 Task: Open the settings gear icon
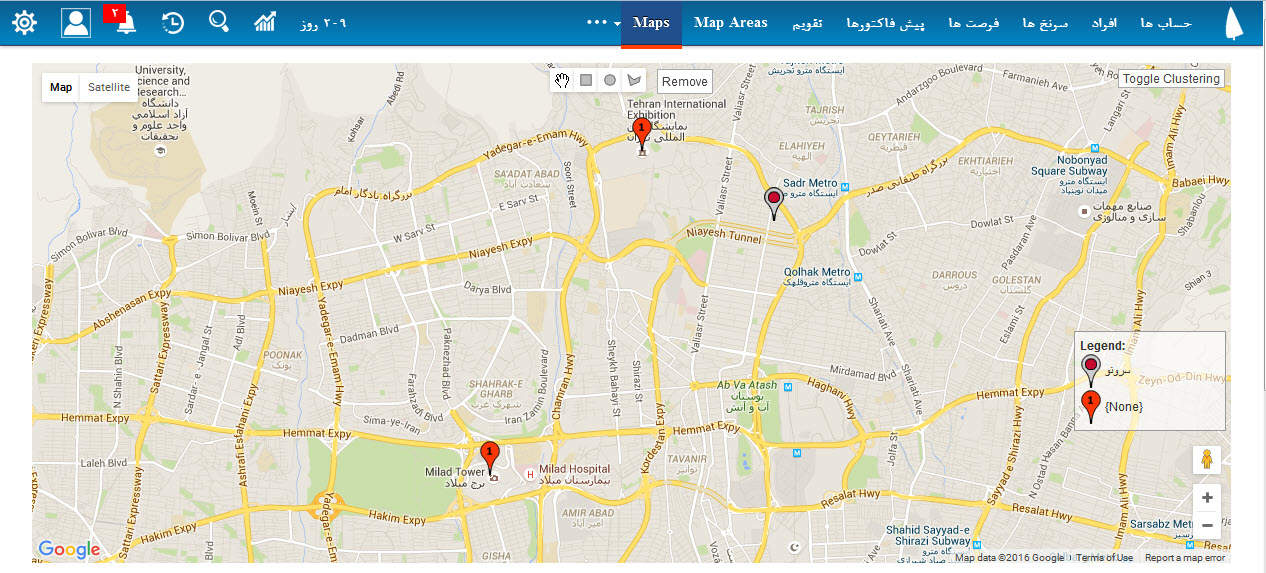pos(24,22)
